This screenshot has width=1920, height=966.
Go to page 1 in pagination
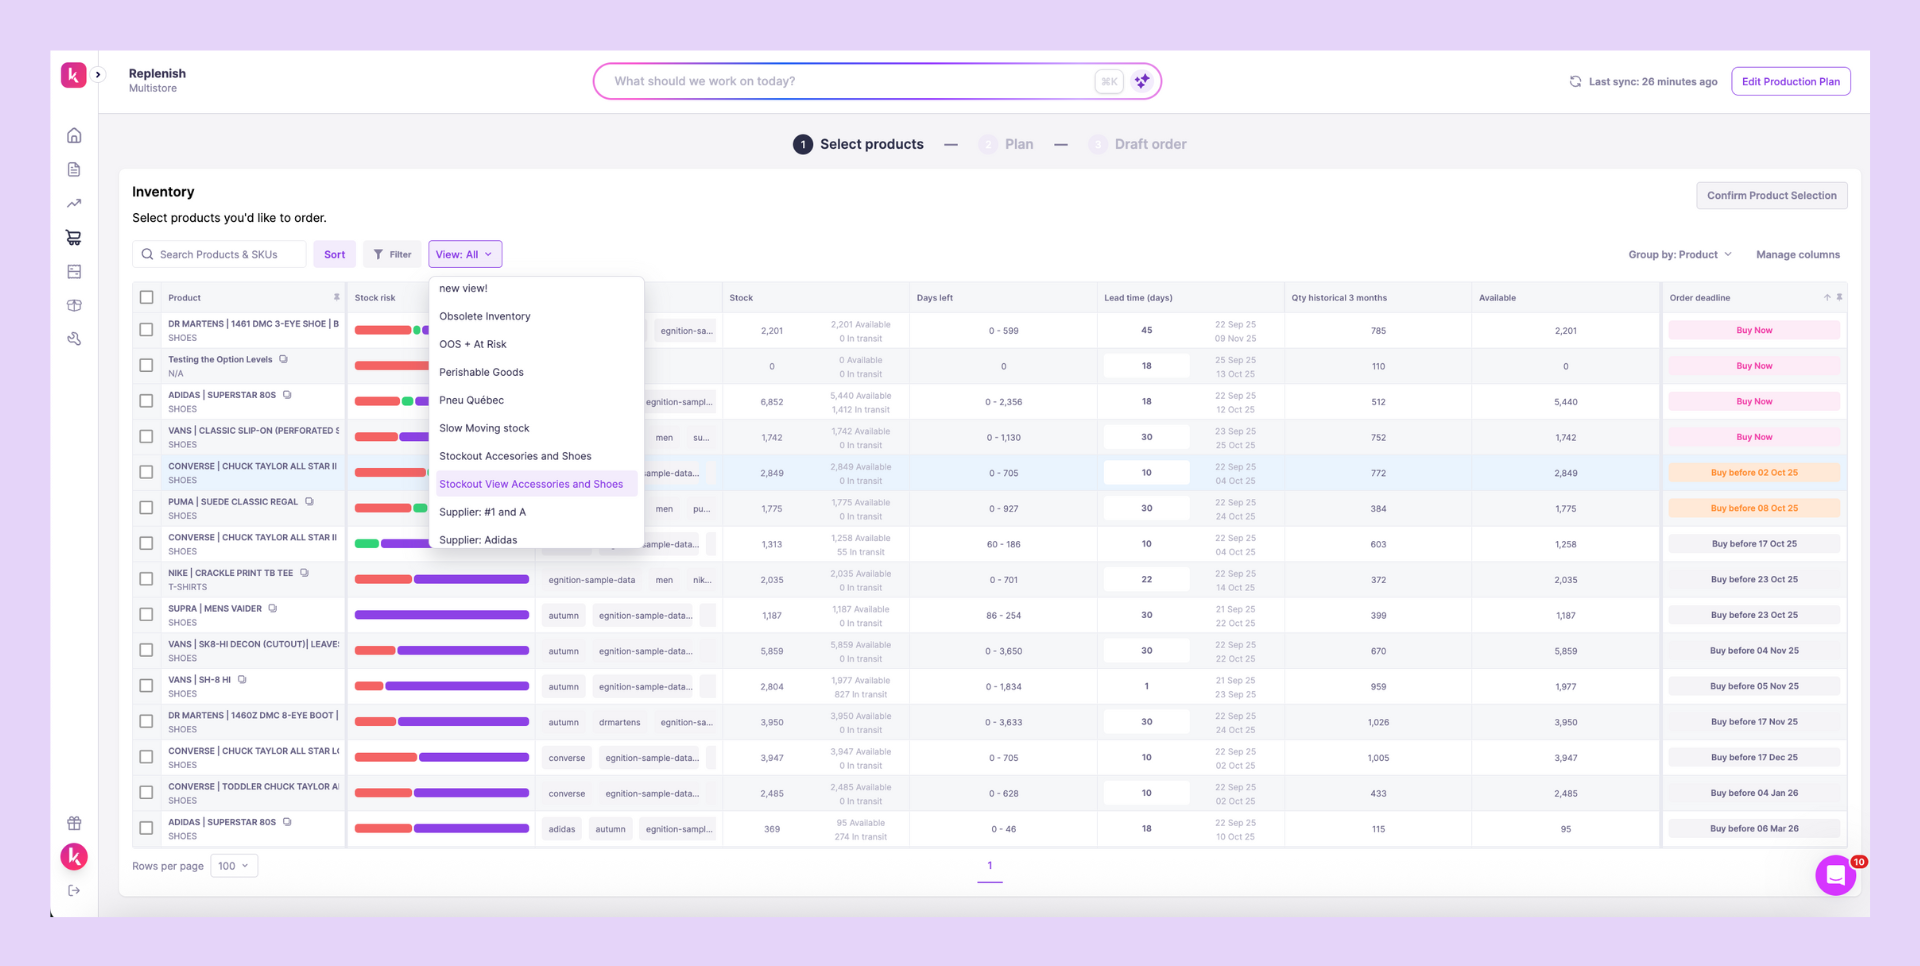990,866
